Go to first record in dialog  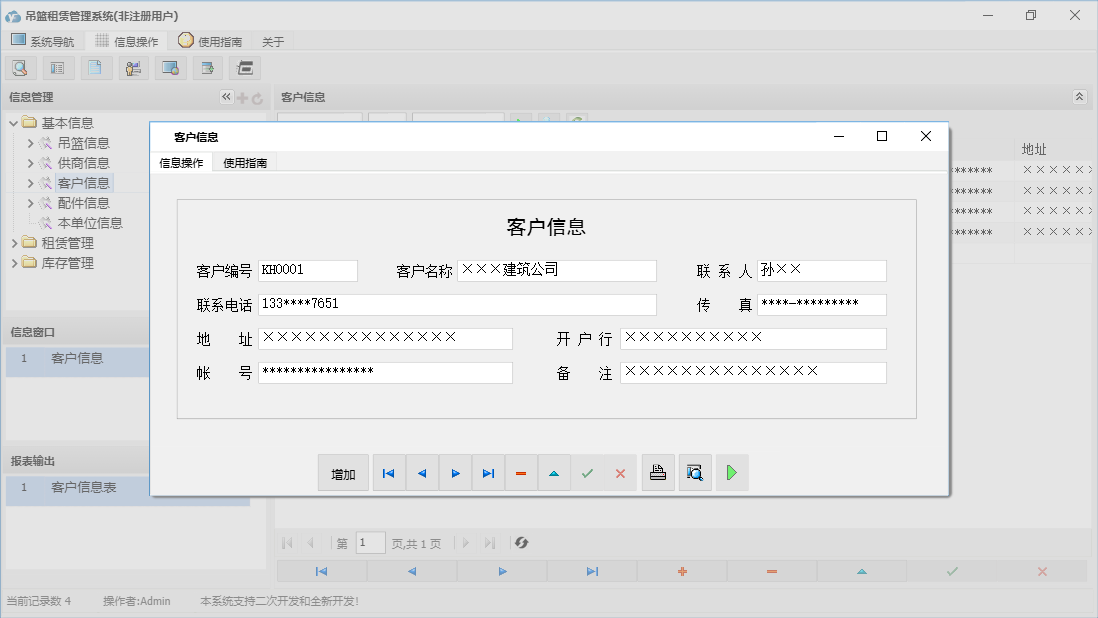tap(389, 473)
